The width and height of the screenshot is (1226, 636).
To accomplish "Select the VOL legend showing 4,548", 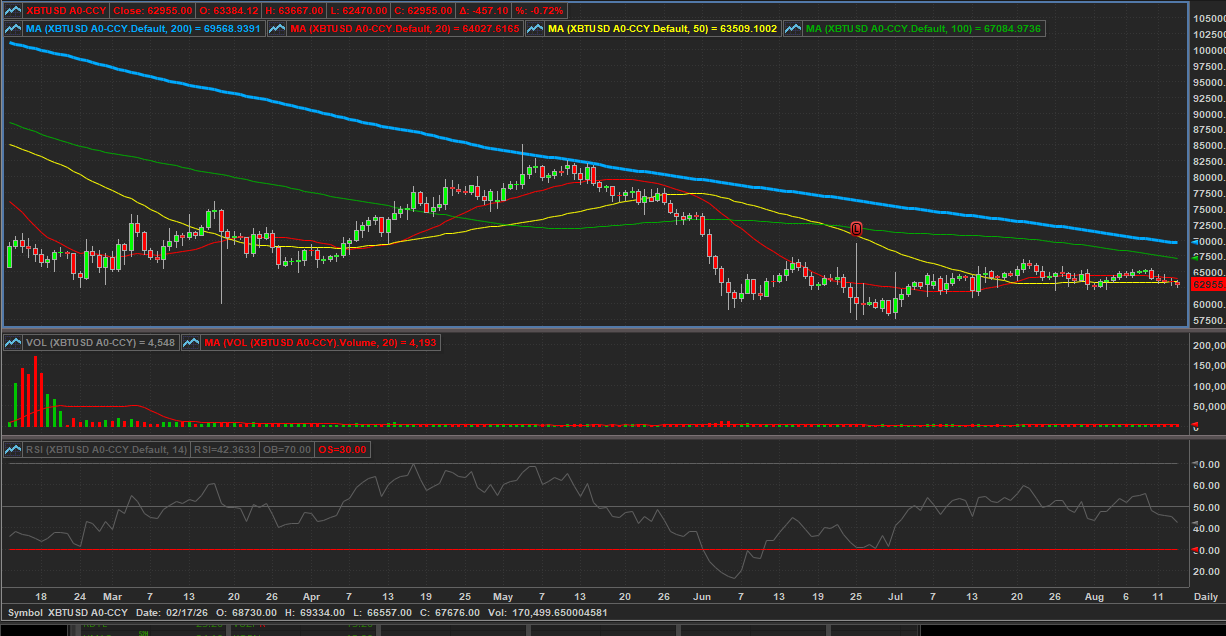I will click(x=101, y=343).
